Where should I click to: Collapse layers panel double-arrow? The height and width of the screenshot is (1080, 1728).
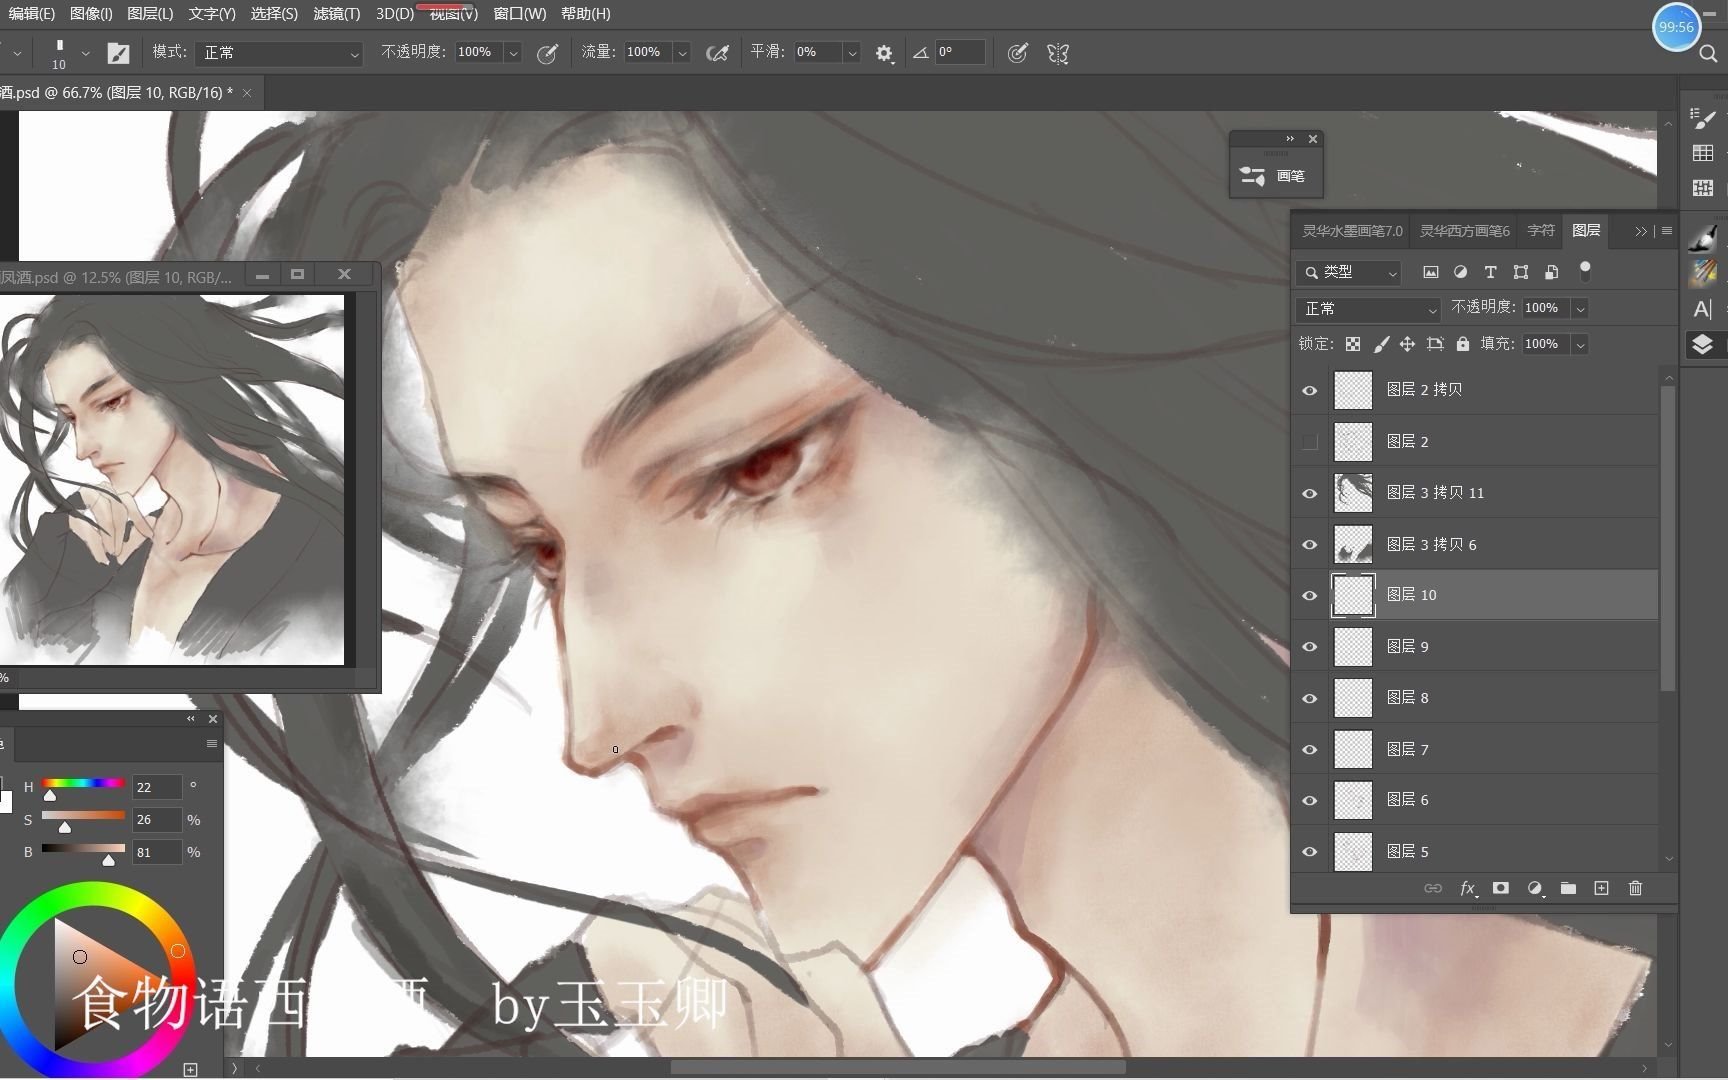pos(1641,231)
